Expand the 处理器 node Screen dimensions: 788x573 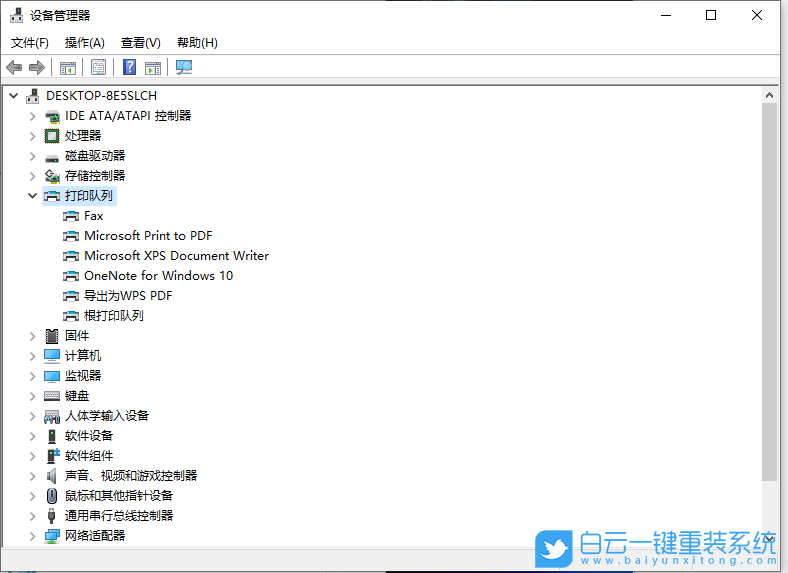[x=33, y=136]
